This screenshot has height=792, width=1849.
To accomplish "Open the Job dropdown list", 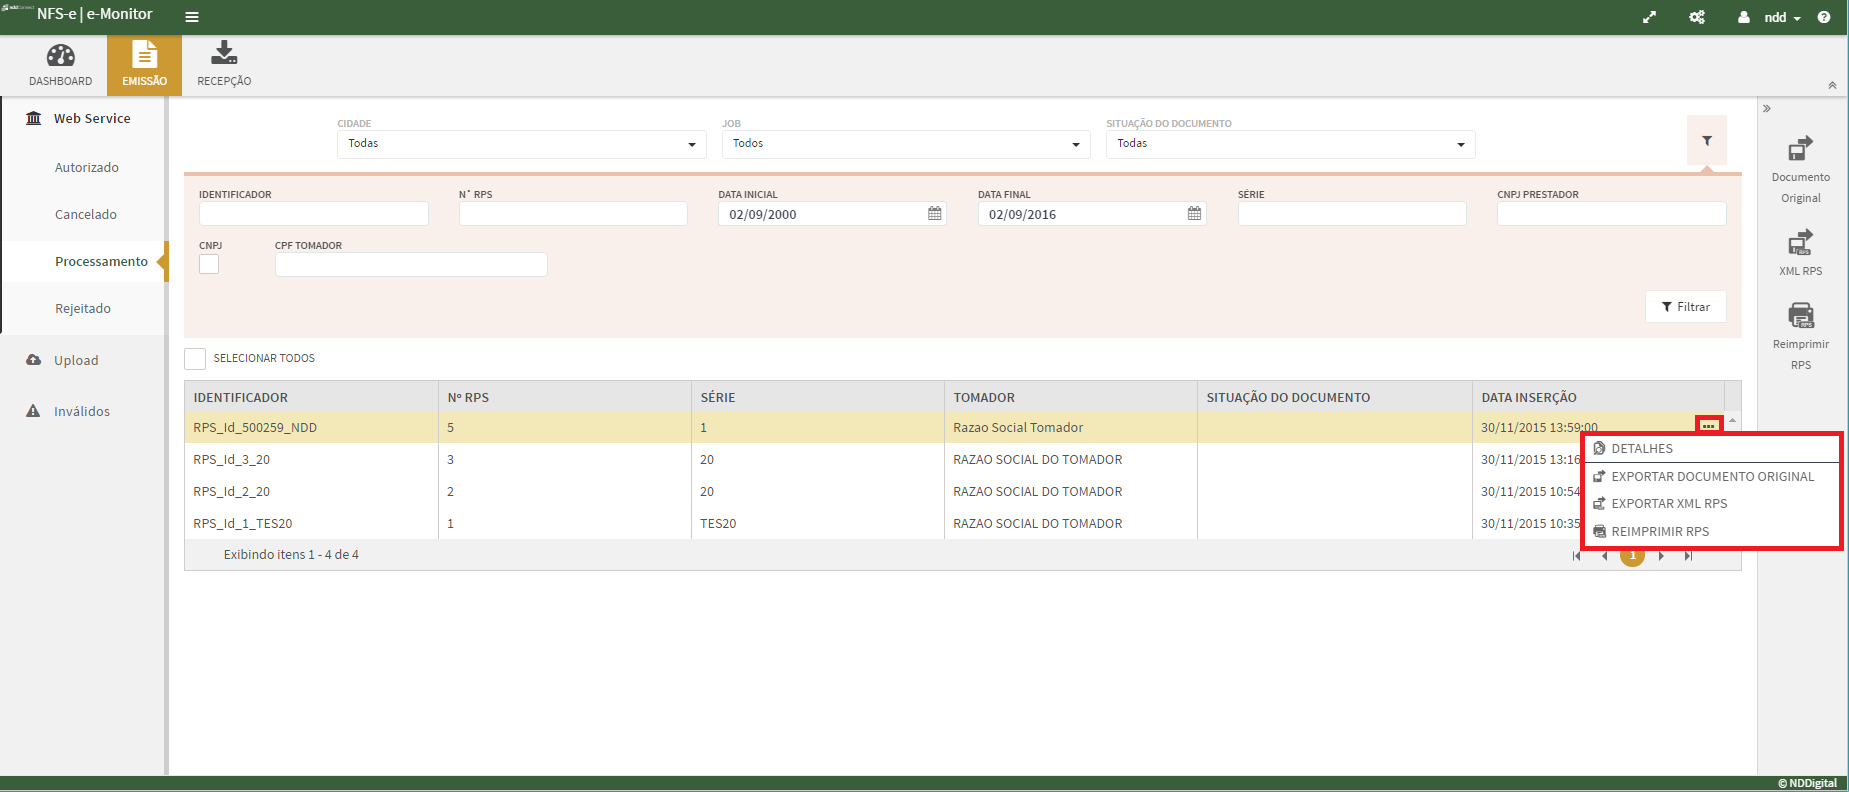I will (905, 144).
